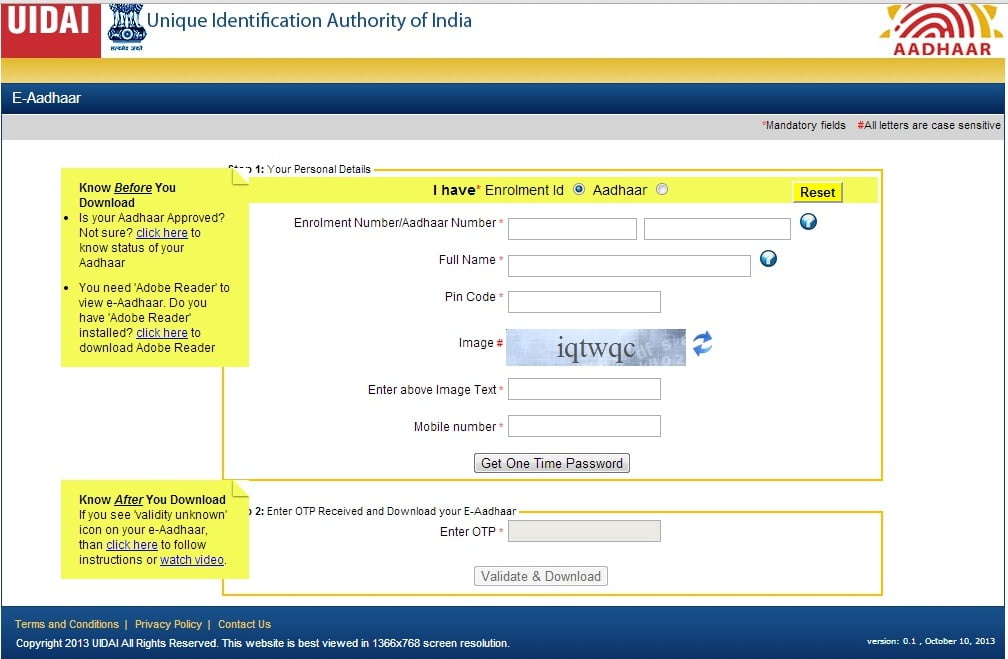Click the 'Know After You Download' heading
The width and height of the screenshot is (1008, 659).
[152, 500]
